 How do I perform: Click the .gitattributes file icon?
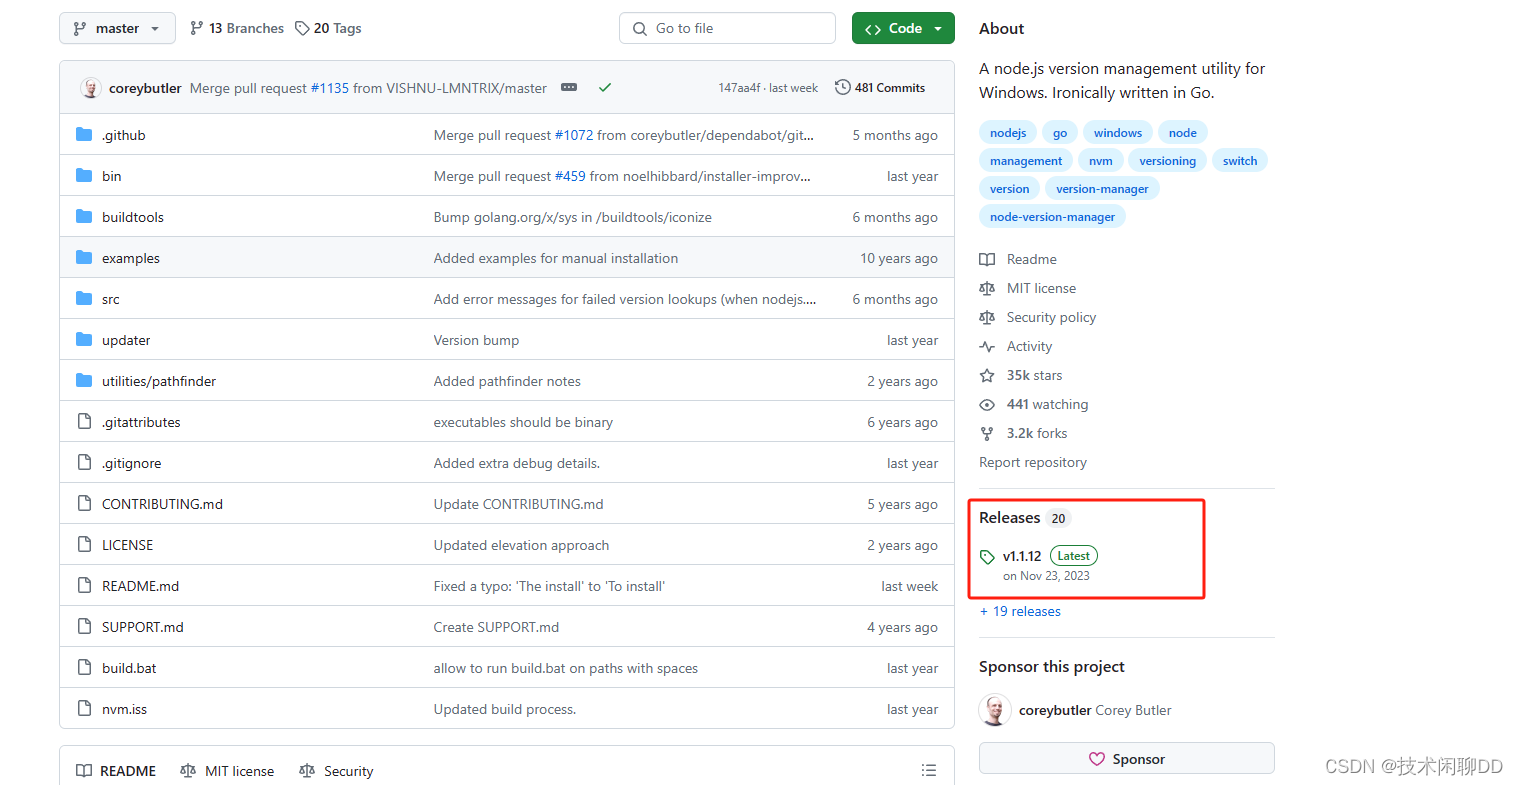[x=84, y=422]
